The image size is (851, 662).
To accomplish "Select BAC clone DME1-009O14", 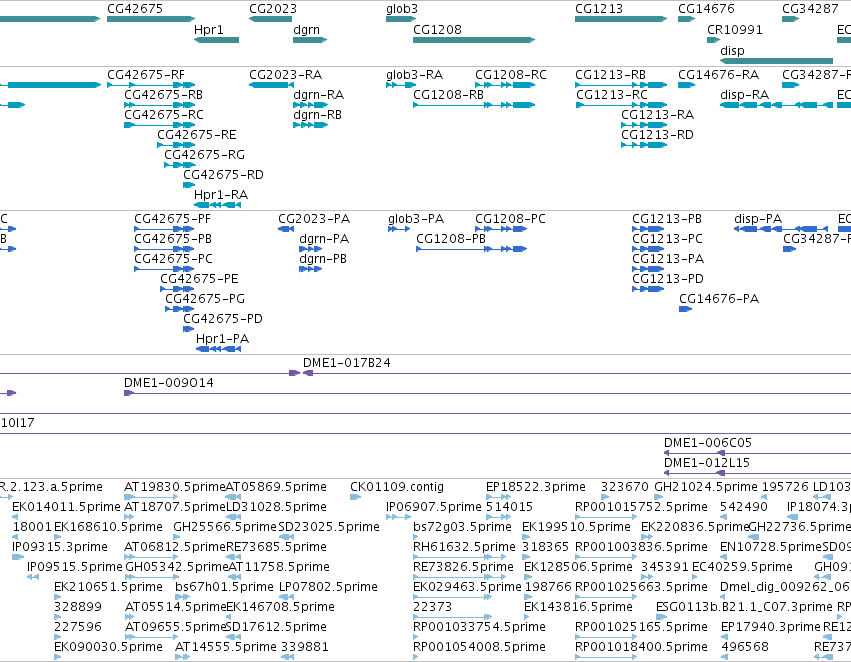I will 169,383.
